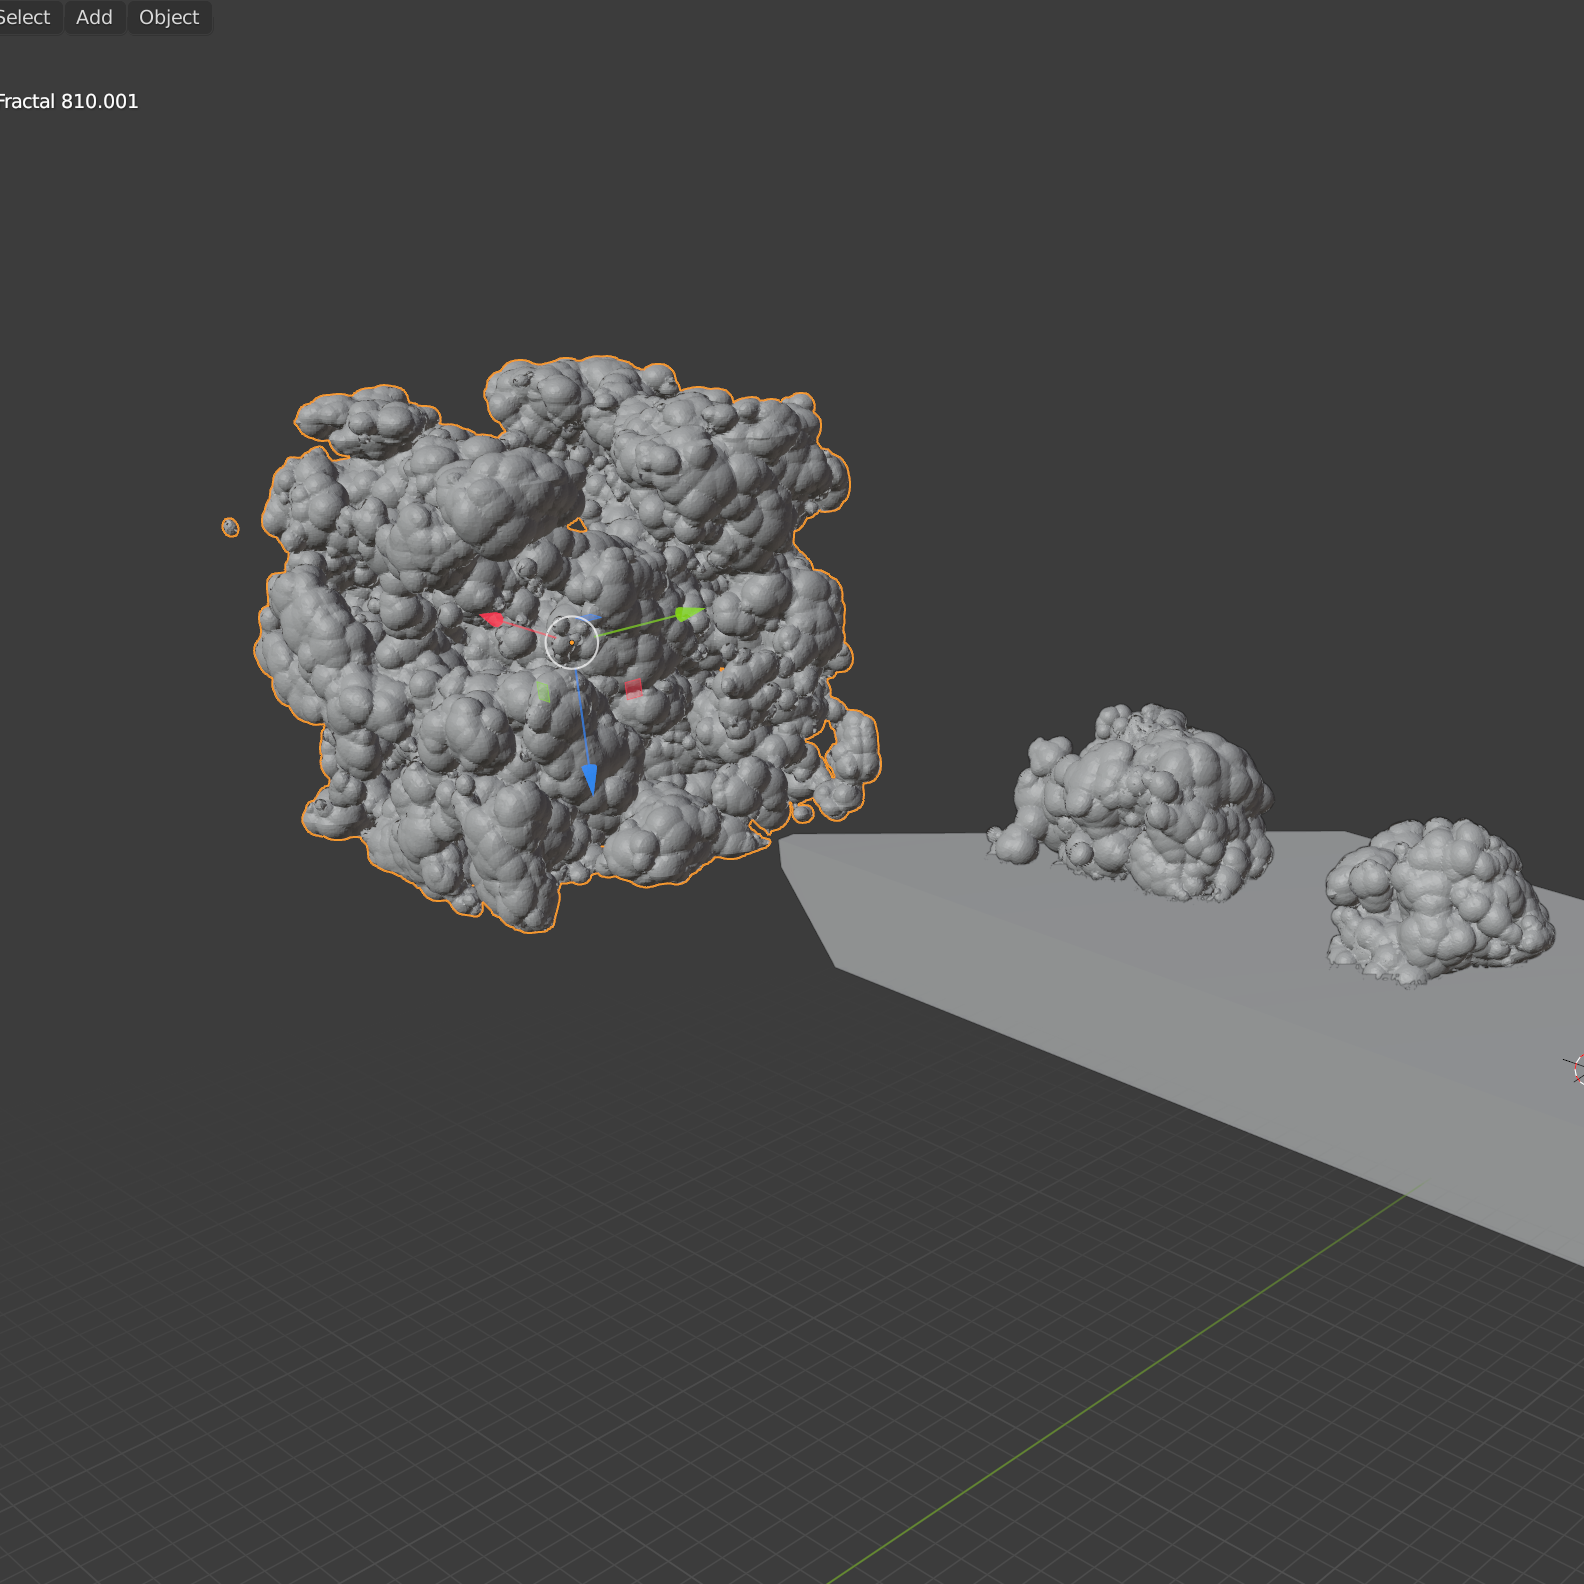Open the Object menu
Screen dimensions: 1584x1584
pyautogui.click(x=169, y=17)
